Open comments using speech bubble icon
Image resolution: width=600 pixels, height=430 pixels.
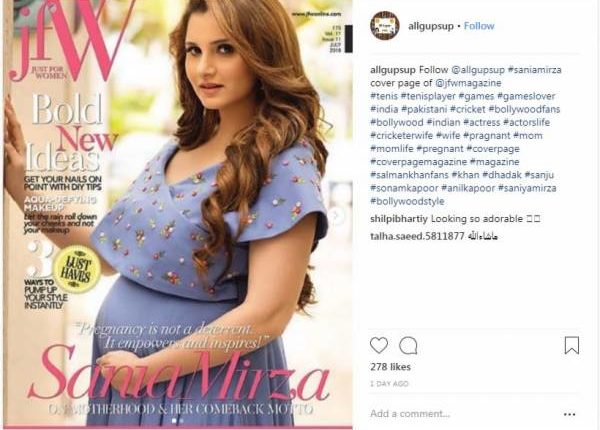(408, 345)
